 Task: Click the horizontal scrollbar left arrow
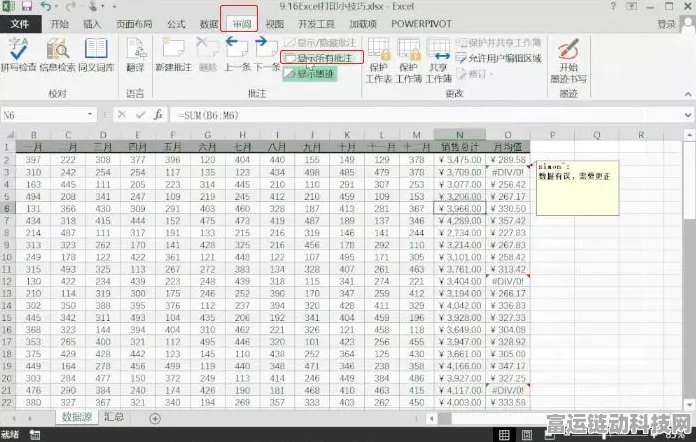(431, 418)
